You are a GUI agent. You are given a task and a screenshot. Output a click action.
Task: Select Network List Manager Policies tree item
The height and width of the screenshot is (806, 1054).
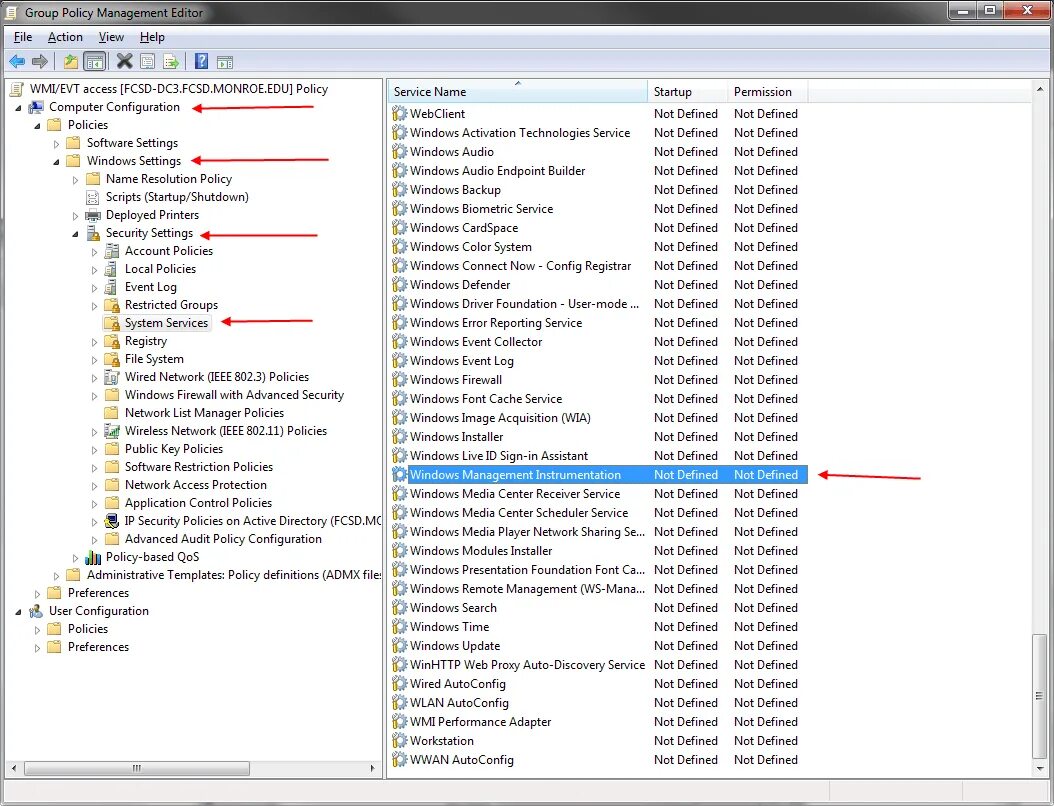(x=204, y=413)
